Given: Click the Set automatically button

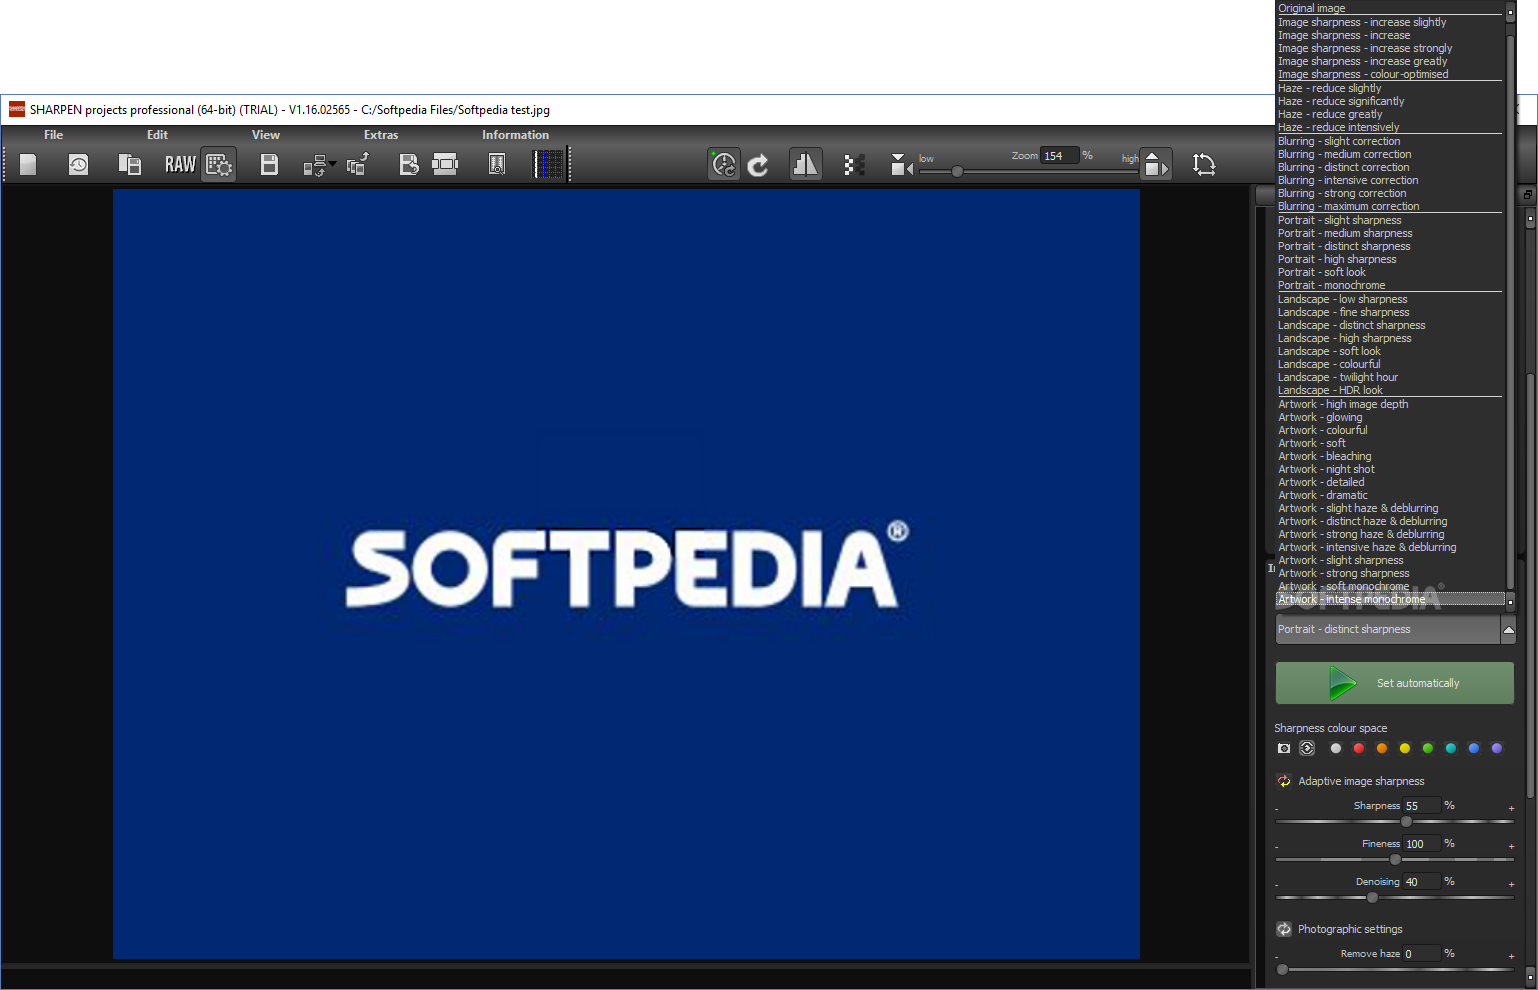Looking at the screenshot, I should [1395, 683].
